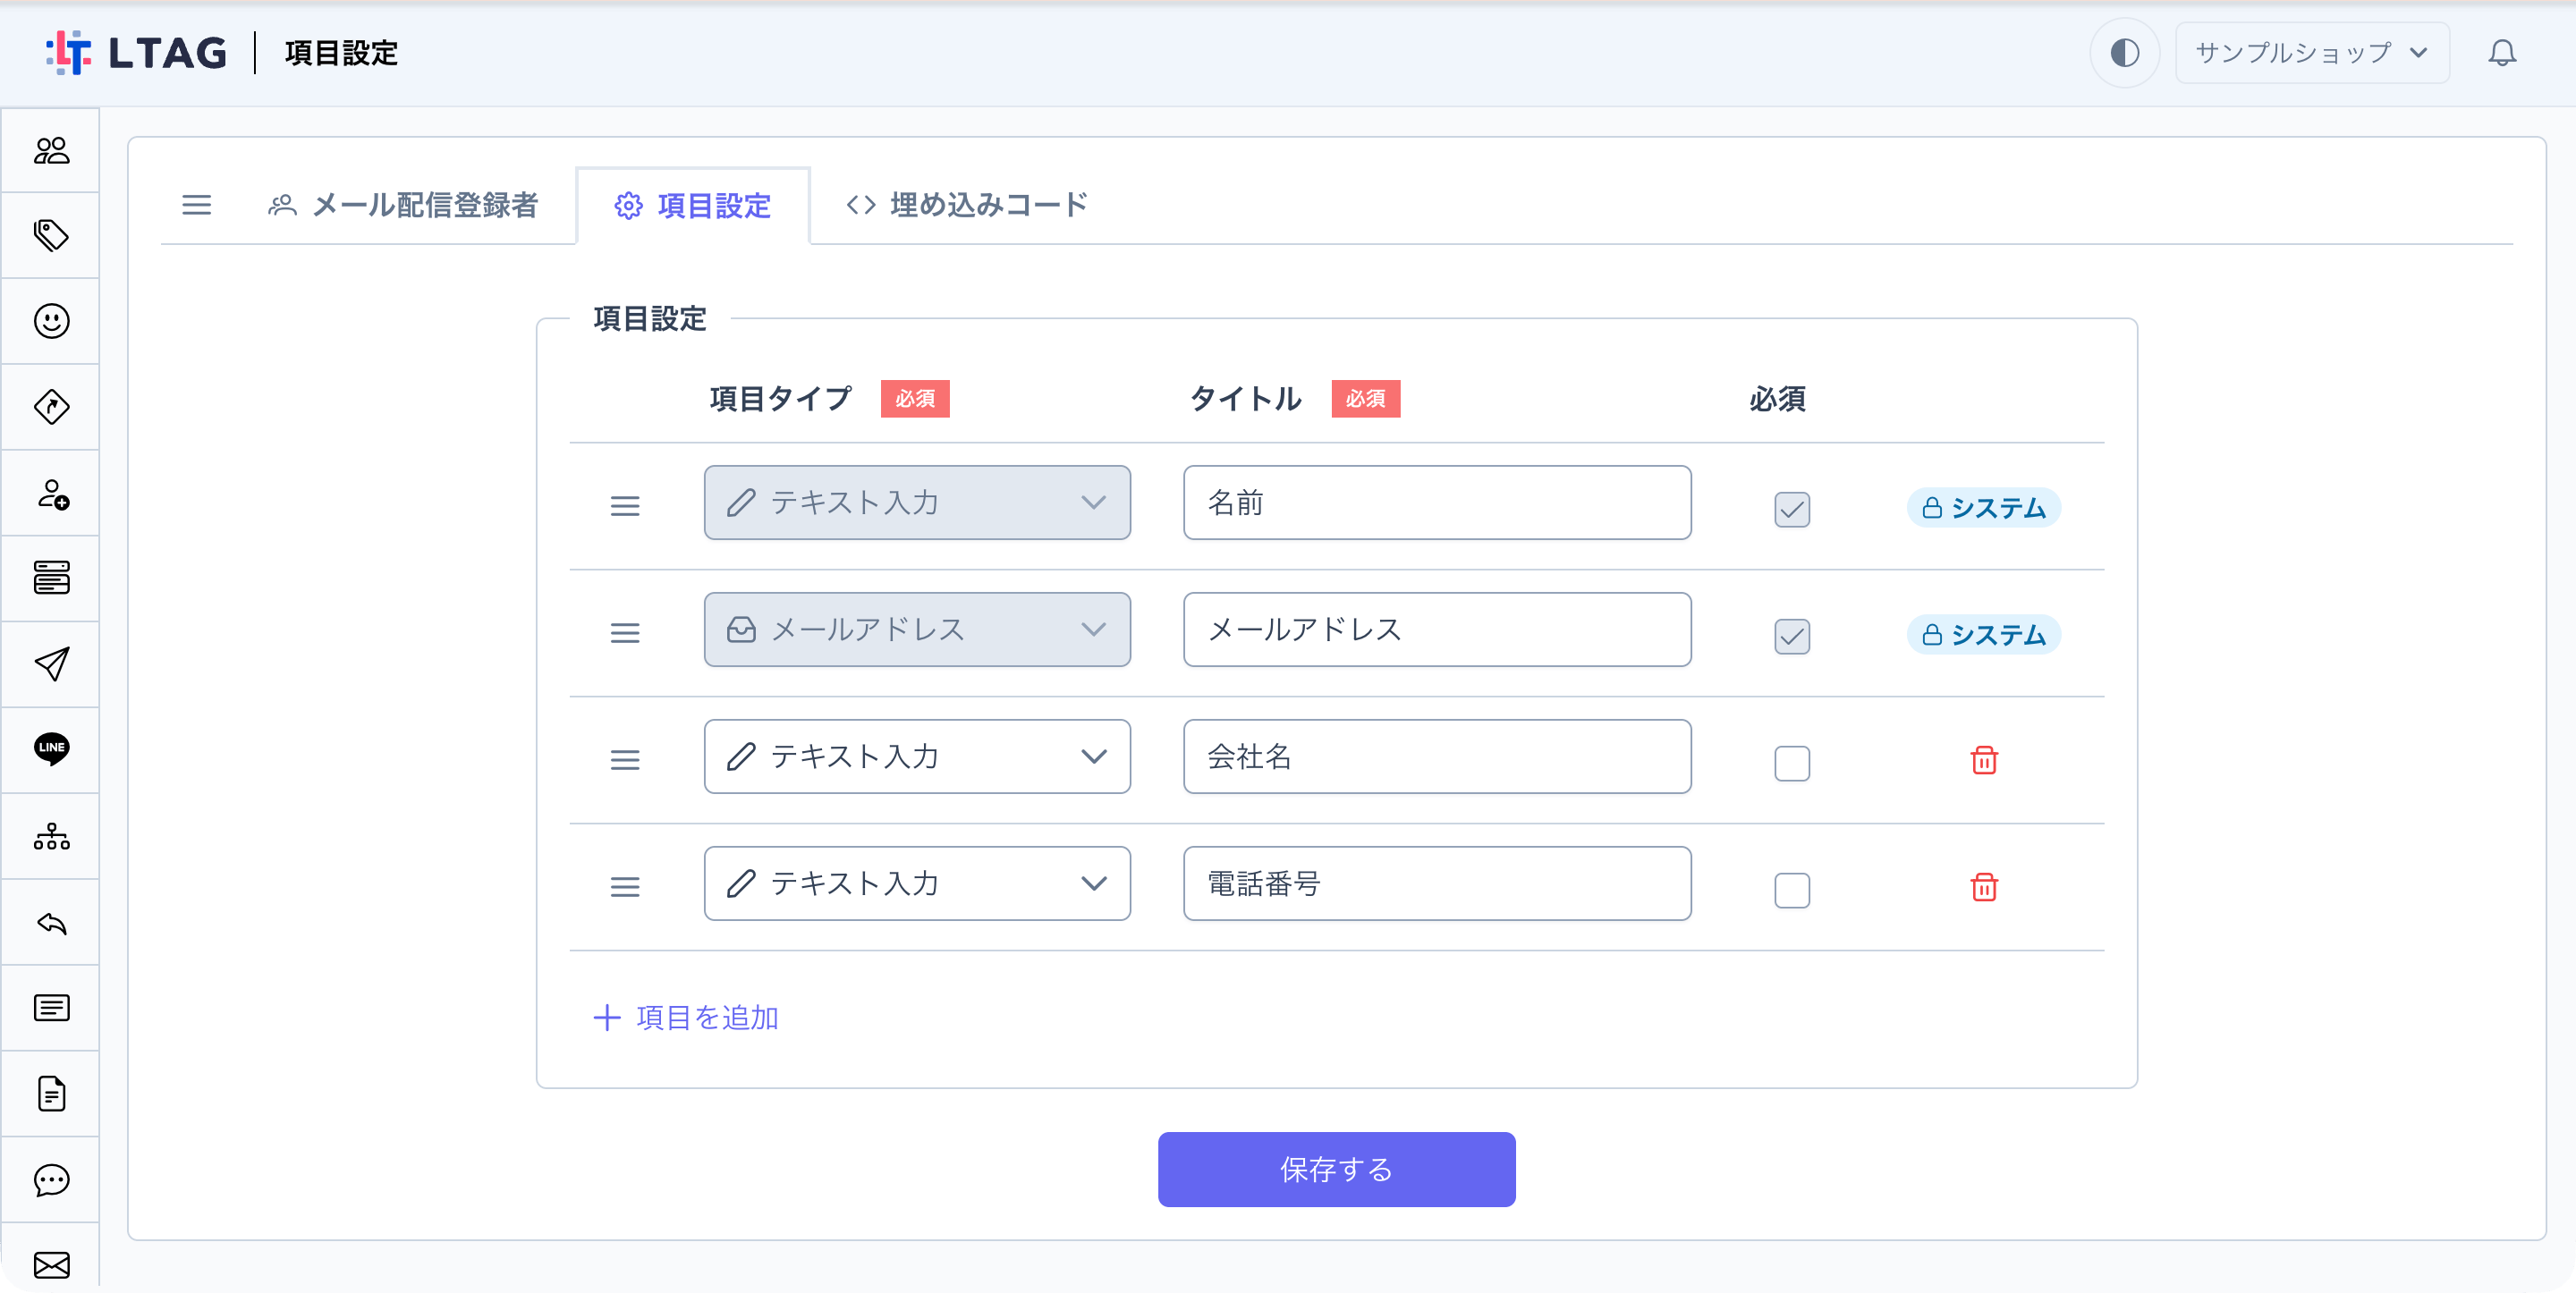
Task: Open the paper plane send icon
Action: click(51, 664)
